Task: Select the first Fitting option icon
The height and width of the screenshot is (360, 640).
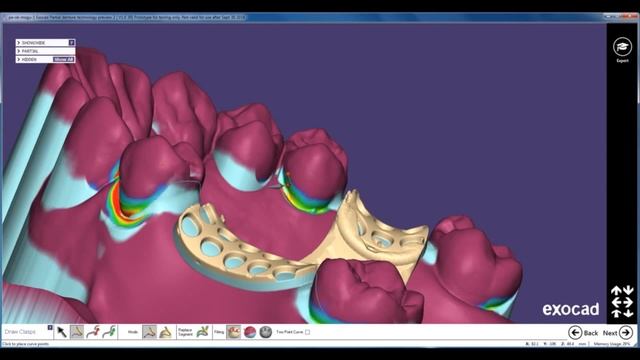Action: click(x=233, y=332)
